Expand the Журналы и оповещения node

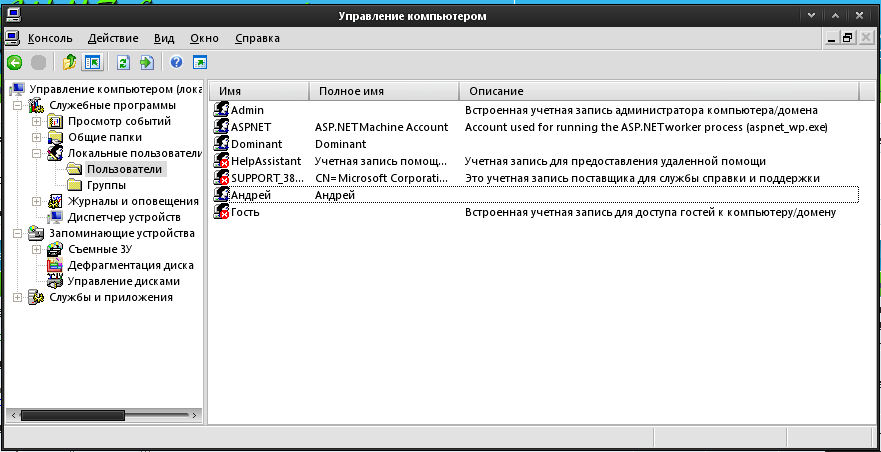point(36,201)
